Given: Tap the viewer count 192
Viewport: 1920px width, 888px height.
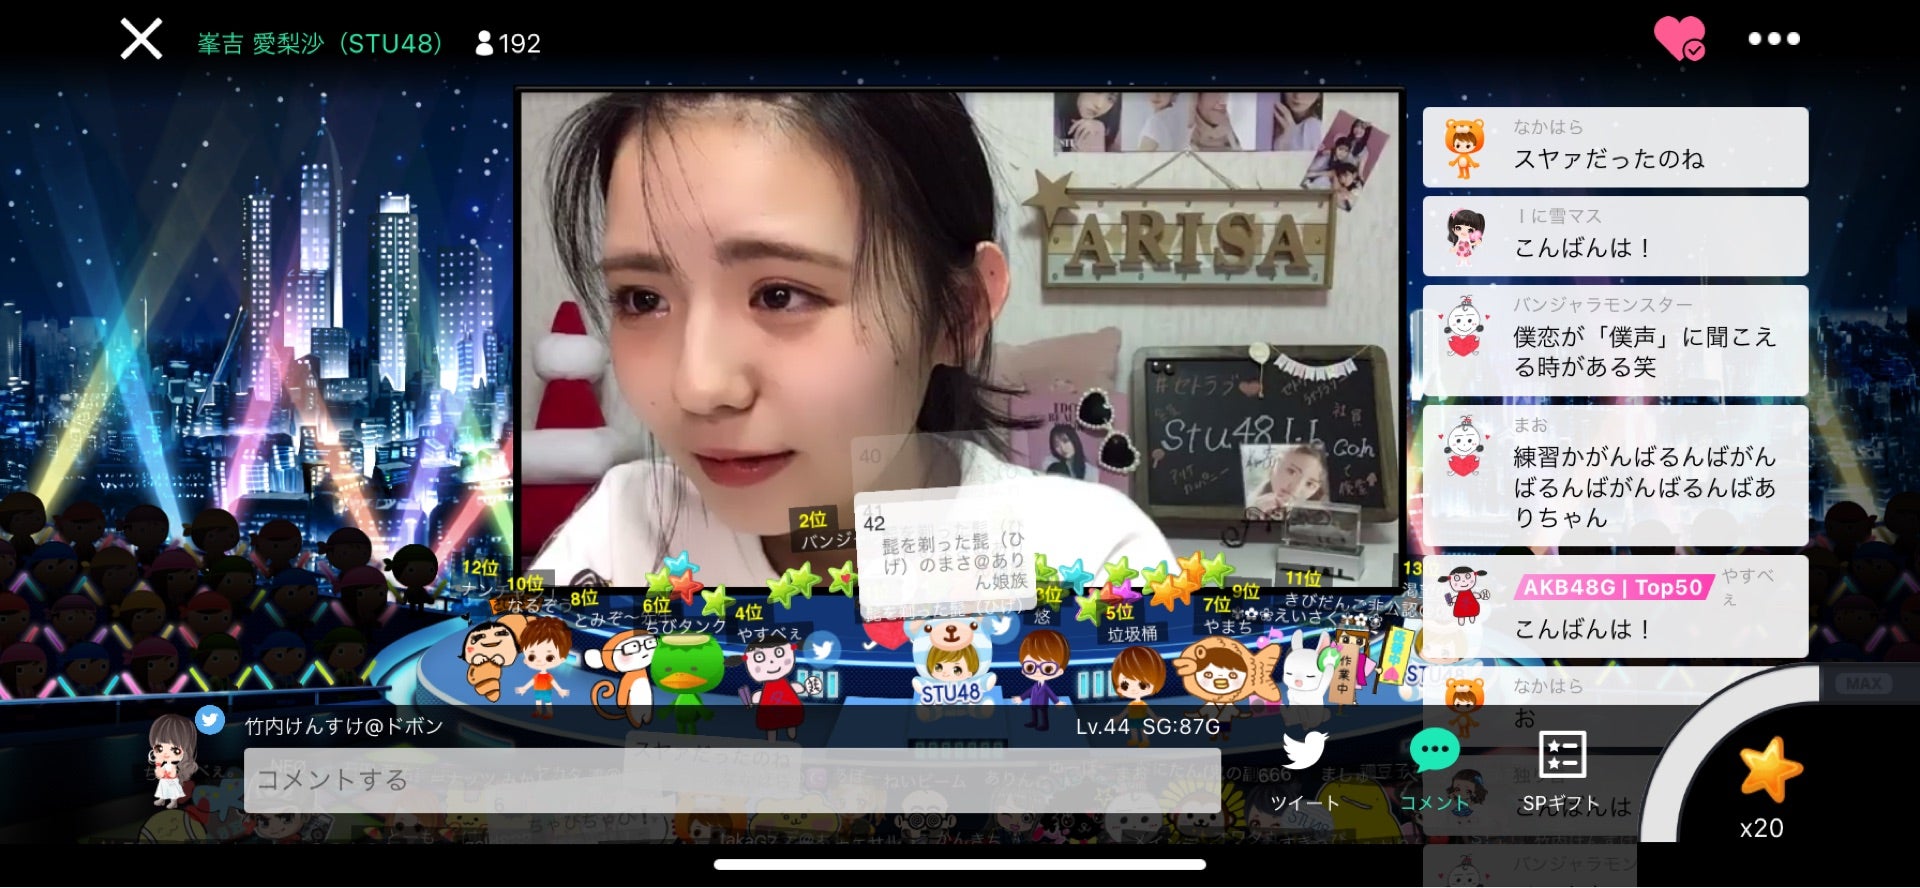Looking at the screenshot, I should pyautogui.click(x=508, y=43).
